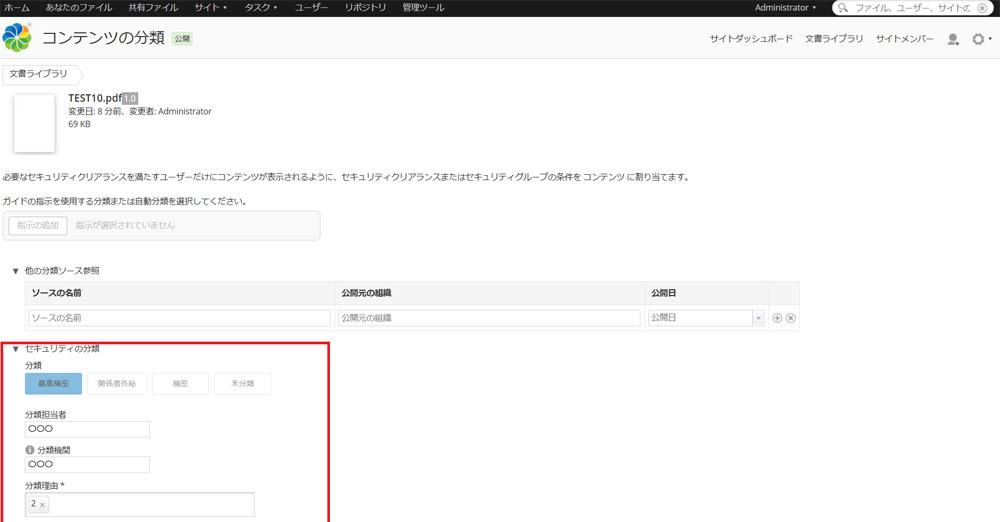Go to サイトメンバー
1000x522 pixels.
pyautogui.click(x=904, y=39)
